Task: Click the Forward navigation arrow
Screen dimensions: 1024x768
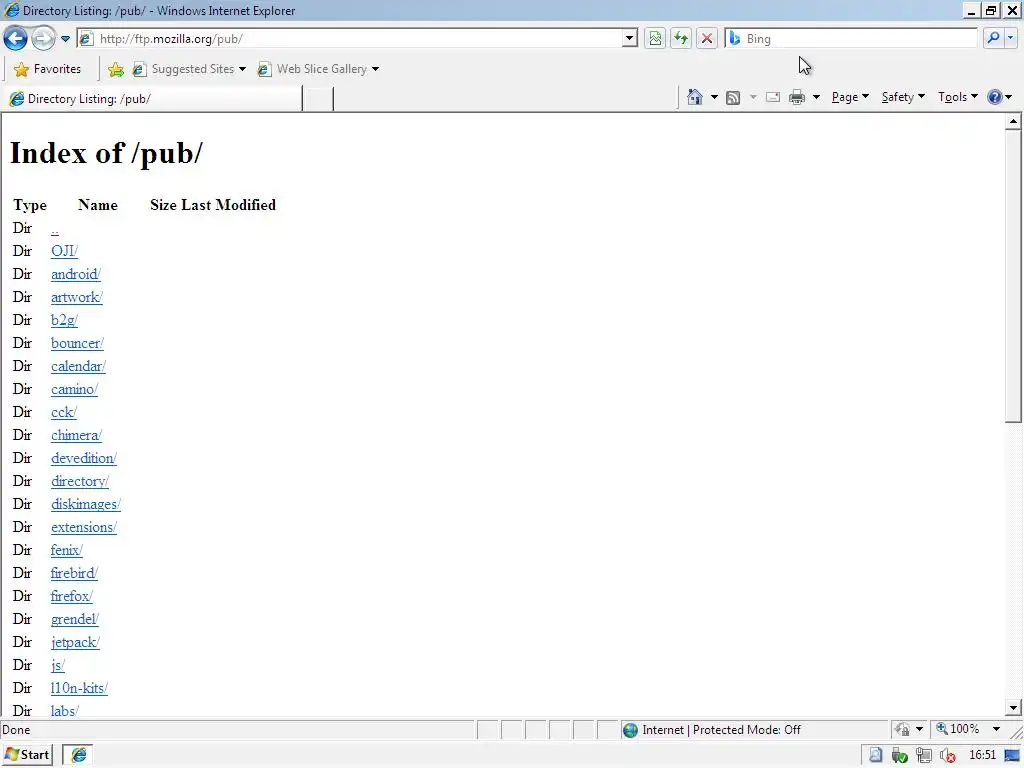Action: 43,39
